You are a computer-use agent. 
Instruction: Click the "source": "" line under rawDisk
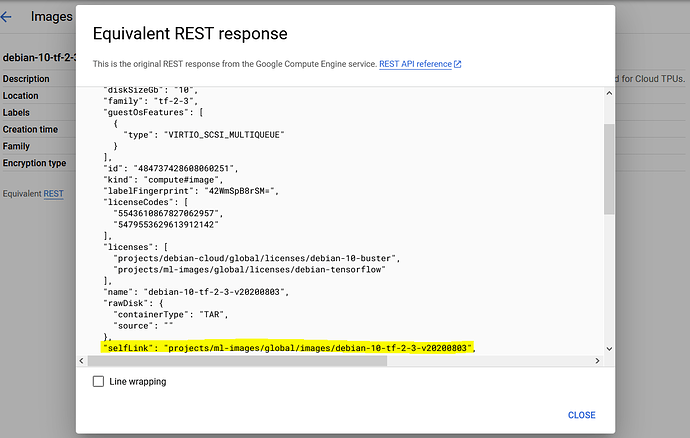[x=143, y=326]
